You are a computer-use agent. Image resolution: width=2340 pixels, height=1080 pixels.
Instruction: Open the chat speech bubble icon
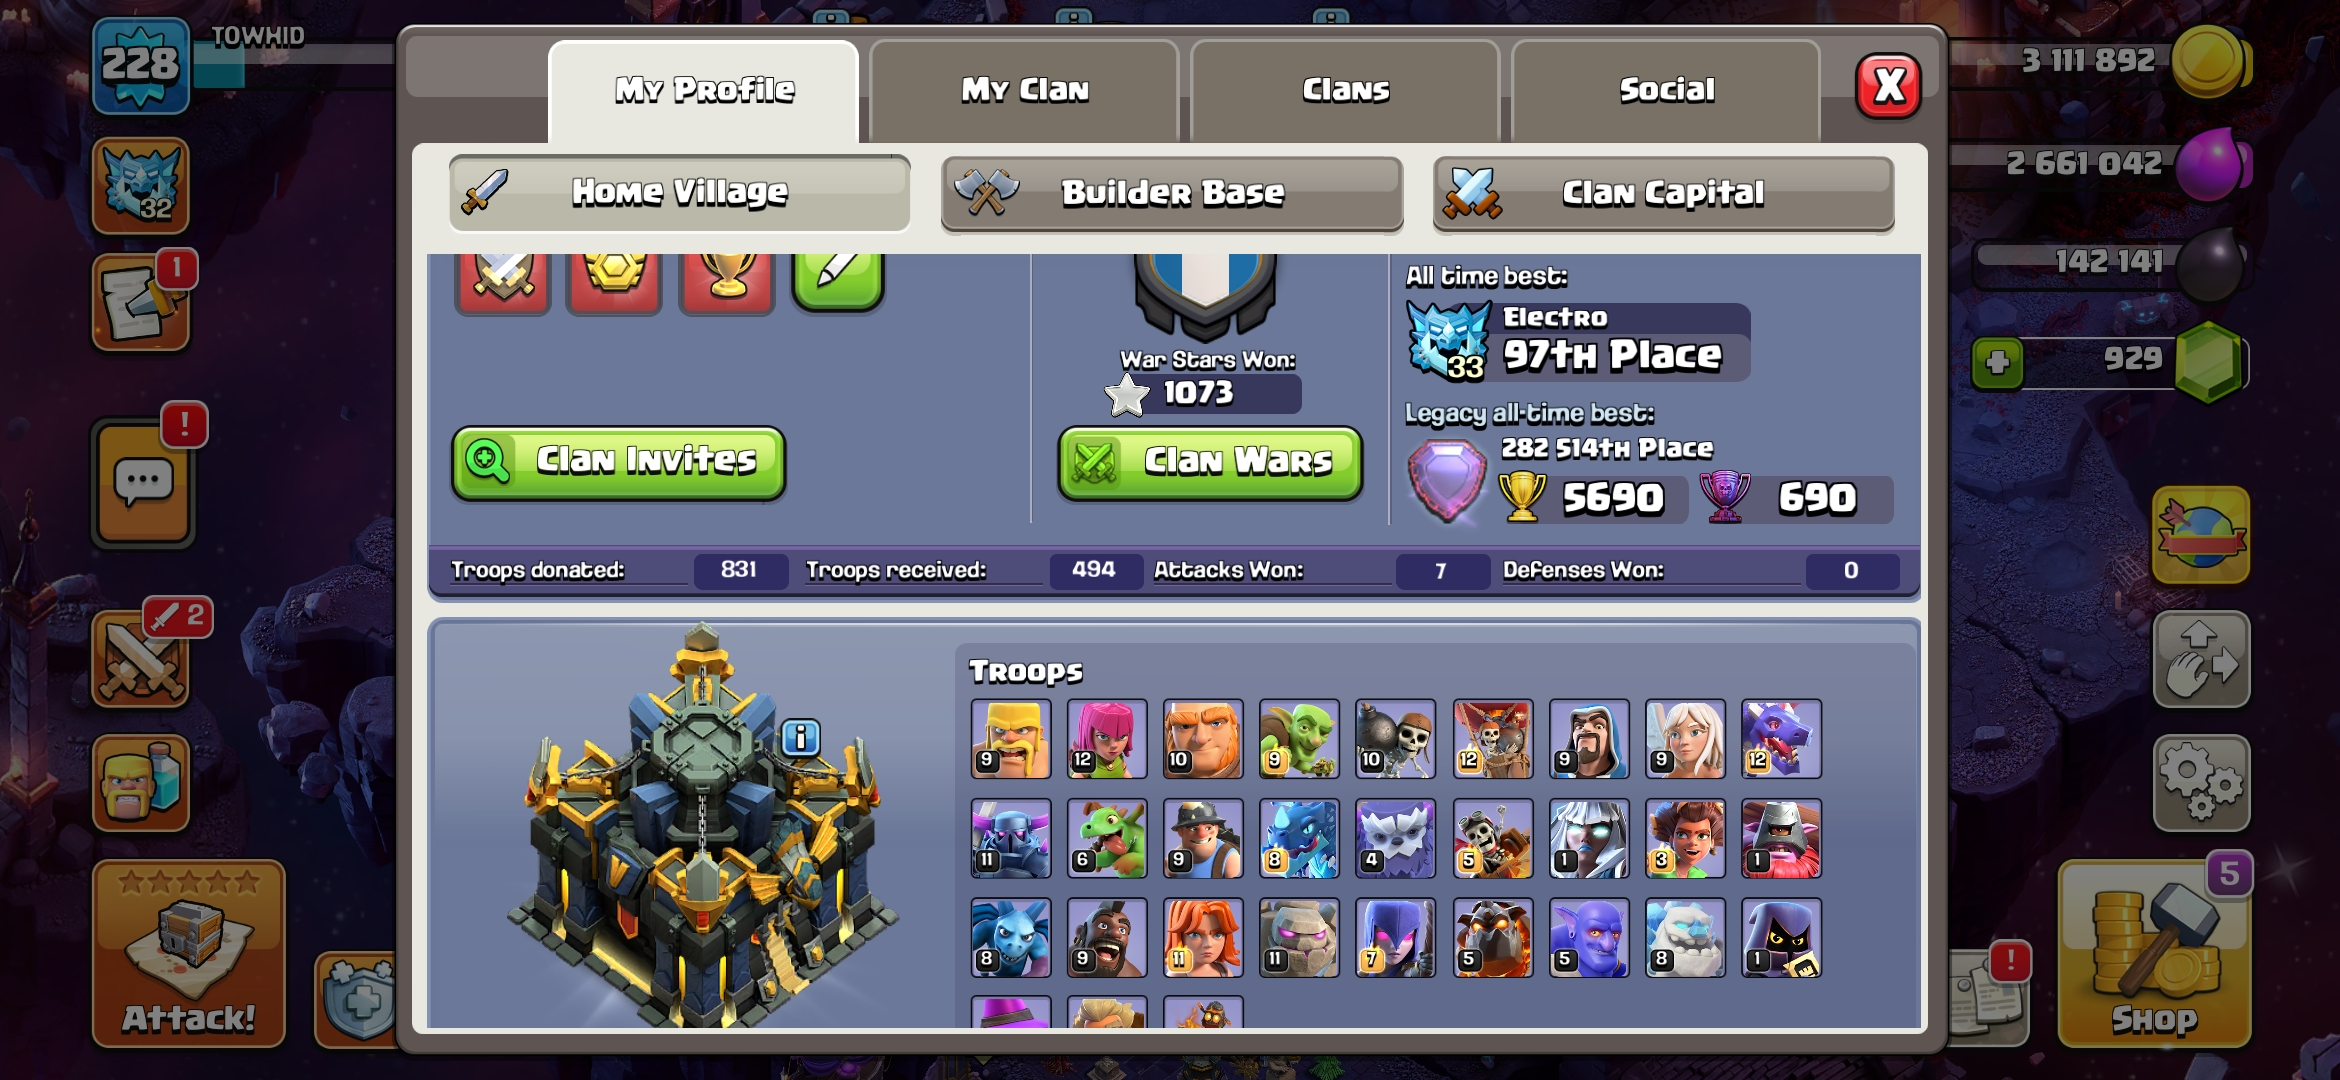[x=143, y=484]
